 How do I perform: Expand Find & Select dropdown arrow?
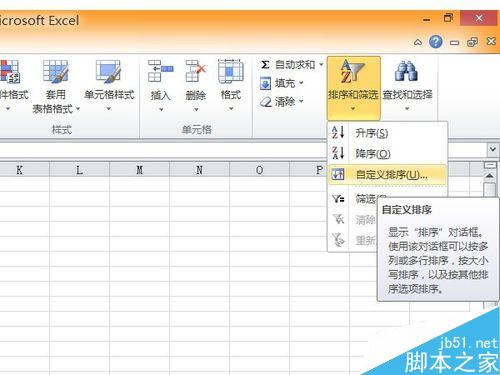[407, 109]
